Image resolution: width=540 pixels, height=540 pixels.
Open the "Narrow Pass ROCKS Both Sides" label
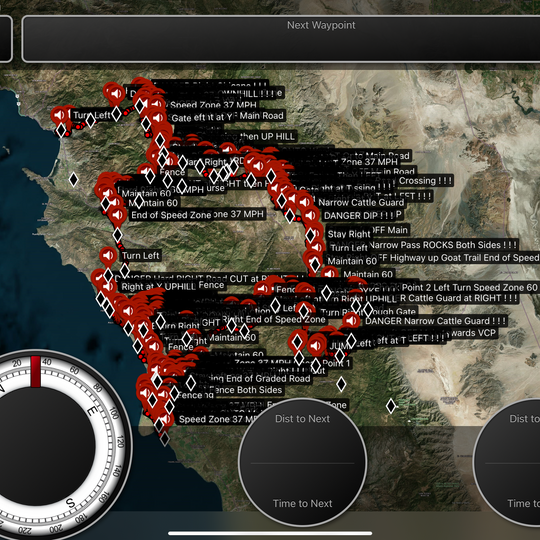click(x=444, y=245)
